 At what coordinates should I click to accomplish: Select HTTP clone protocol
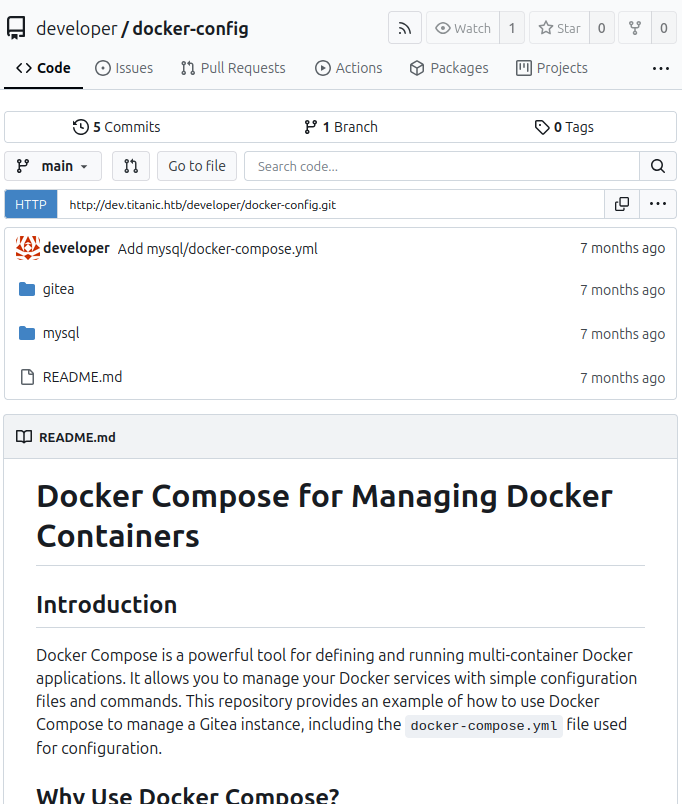click(x=31, y=204)
